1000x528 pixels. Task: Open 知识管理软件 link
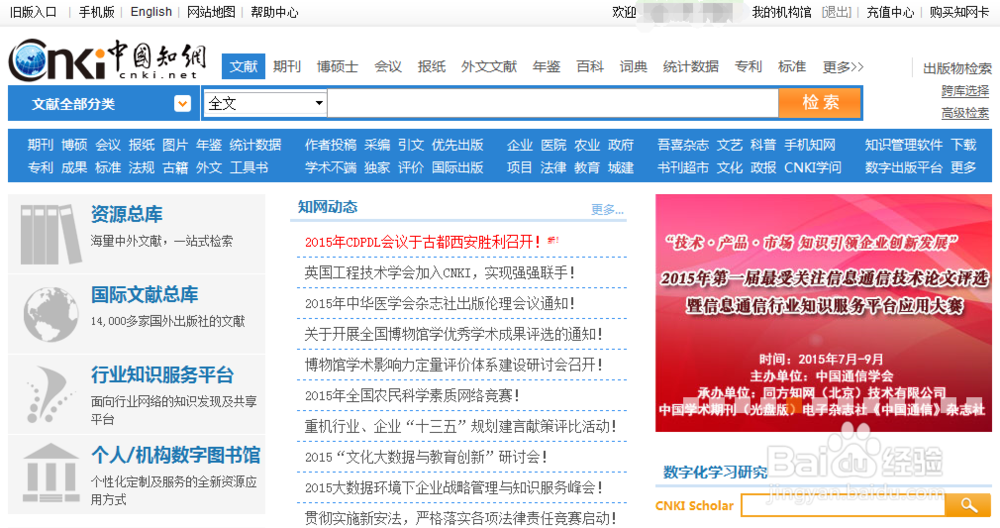click(903, 145)
